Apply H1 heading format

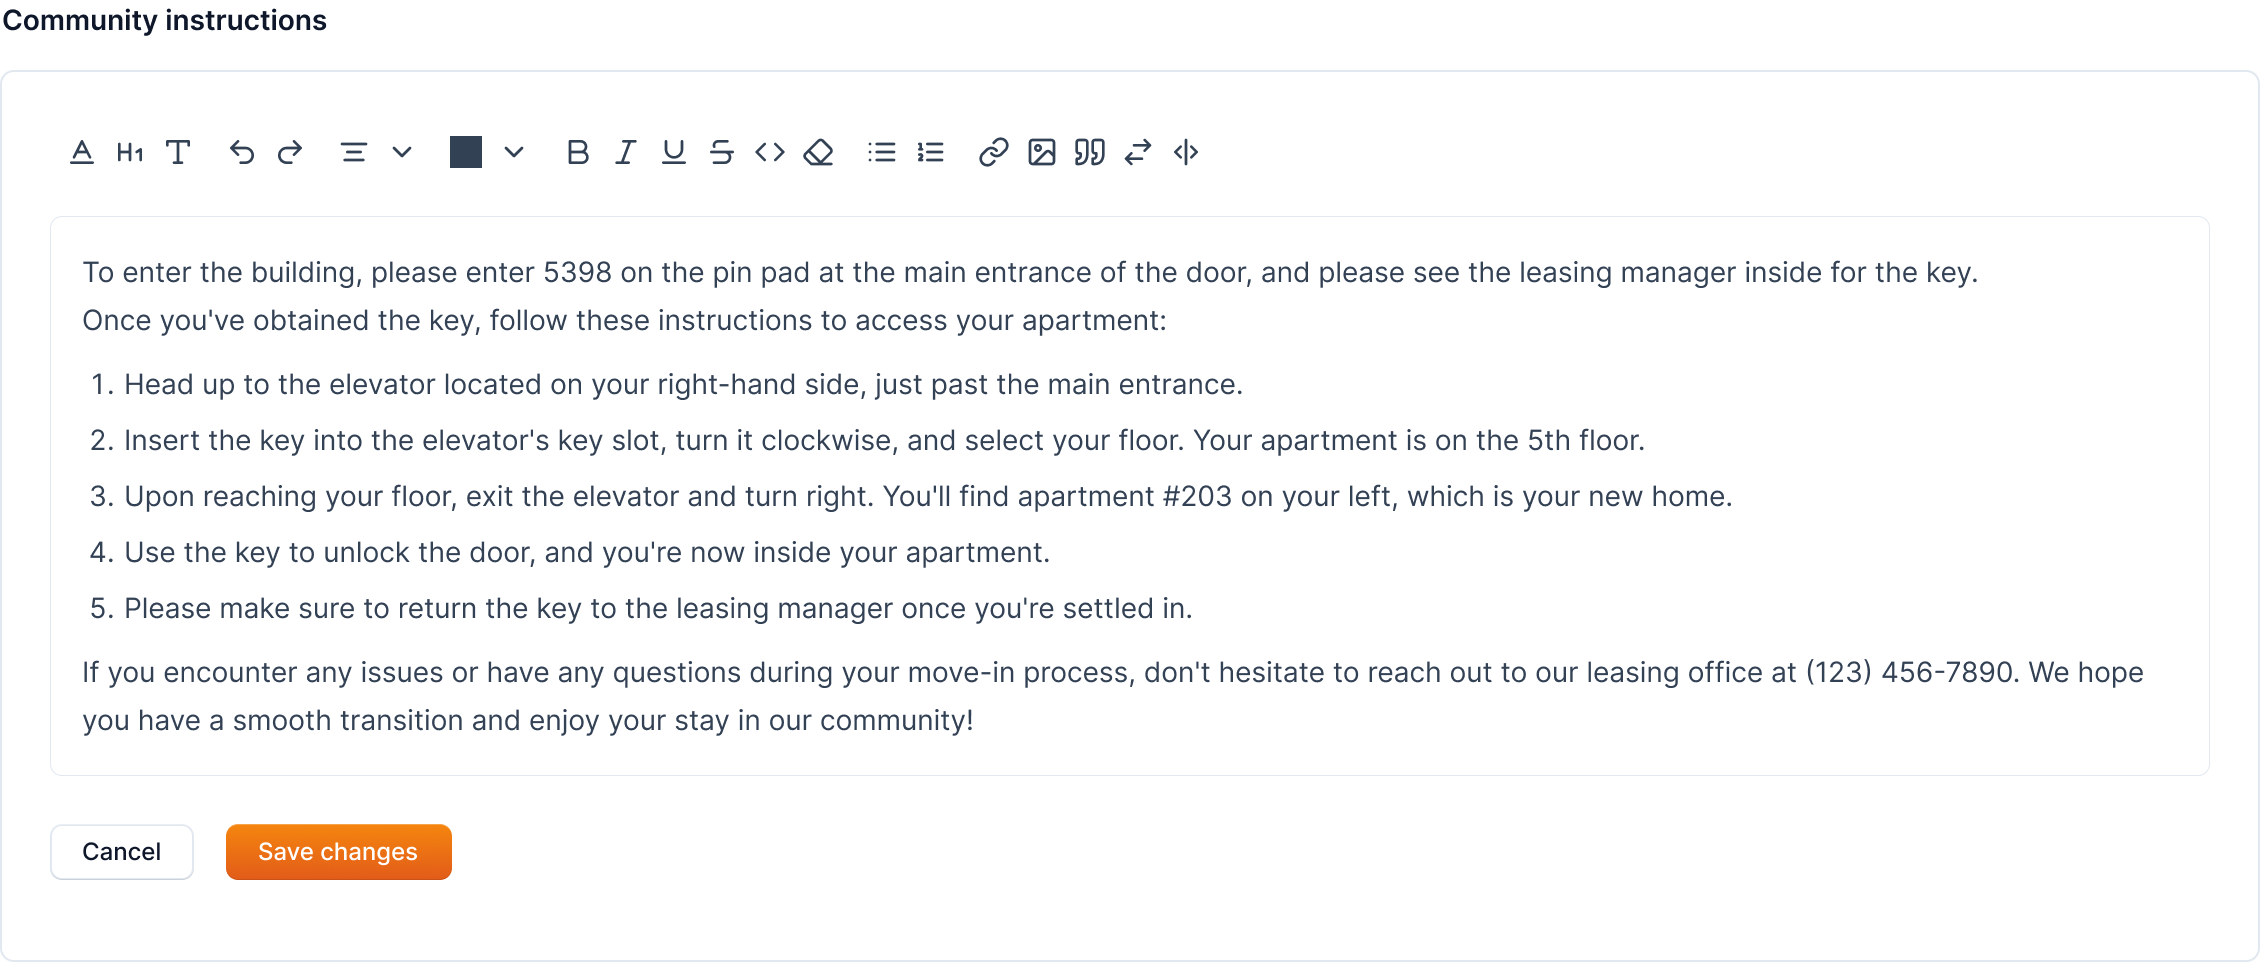(130, 153)
